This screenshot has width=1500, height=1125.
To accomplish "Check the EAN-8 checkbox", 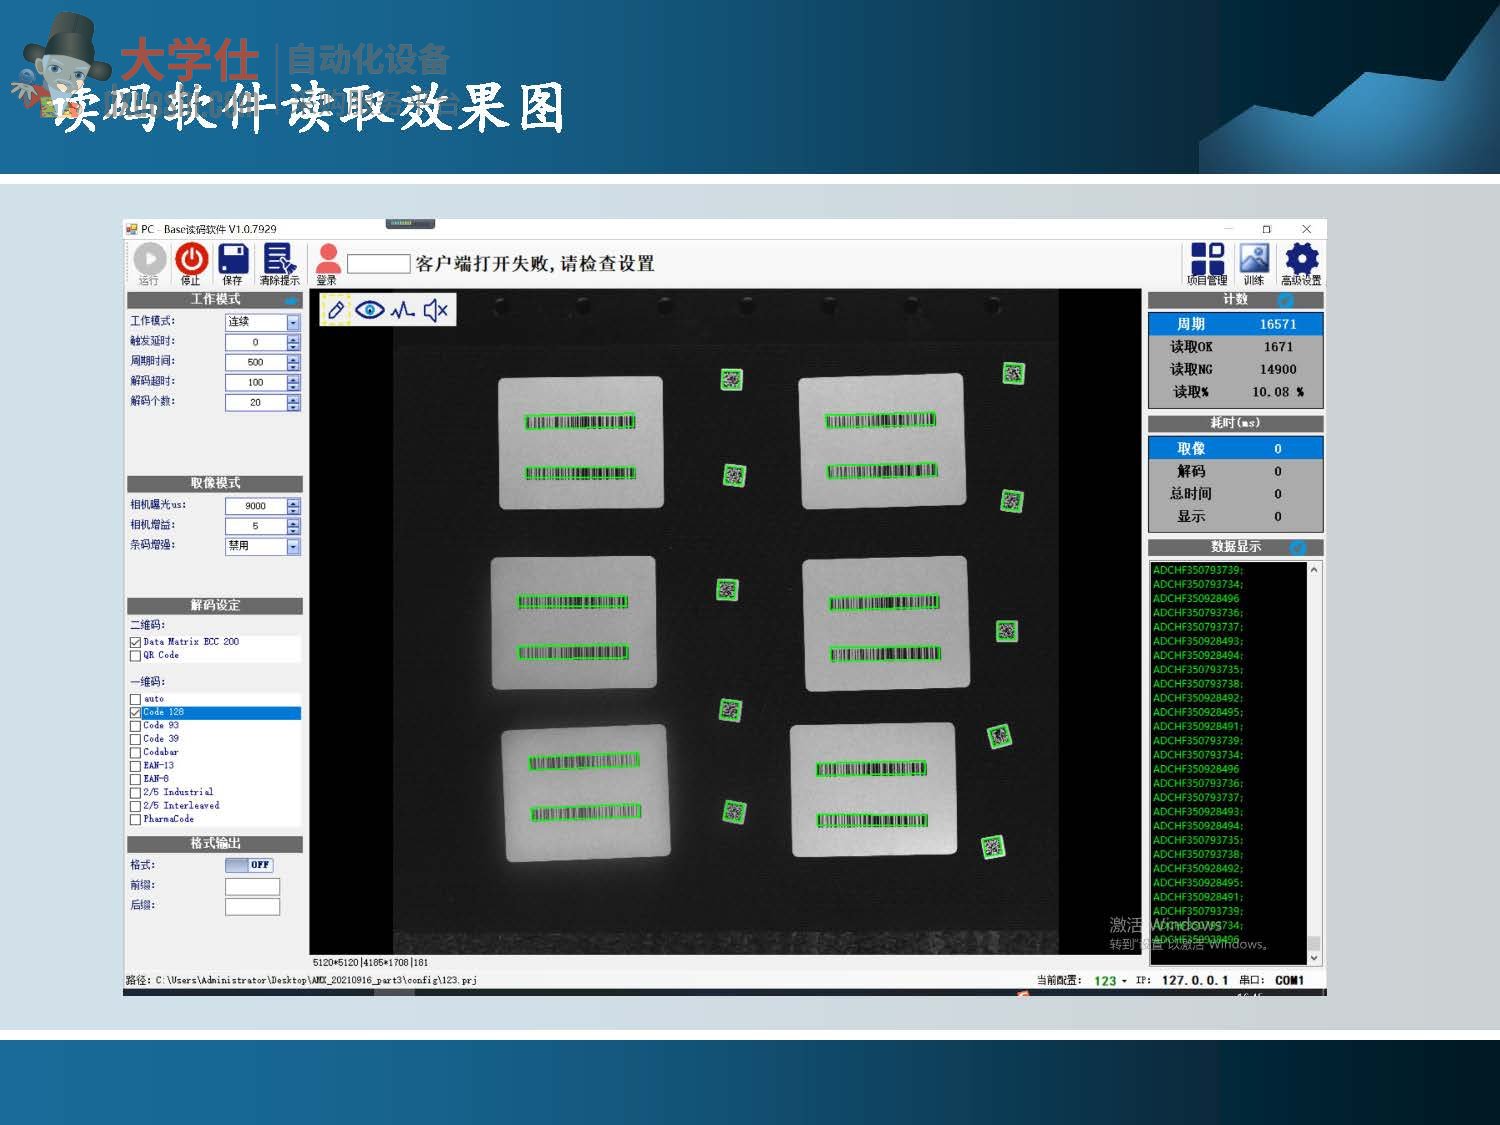I will (135, 779).
